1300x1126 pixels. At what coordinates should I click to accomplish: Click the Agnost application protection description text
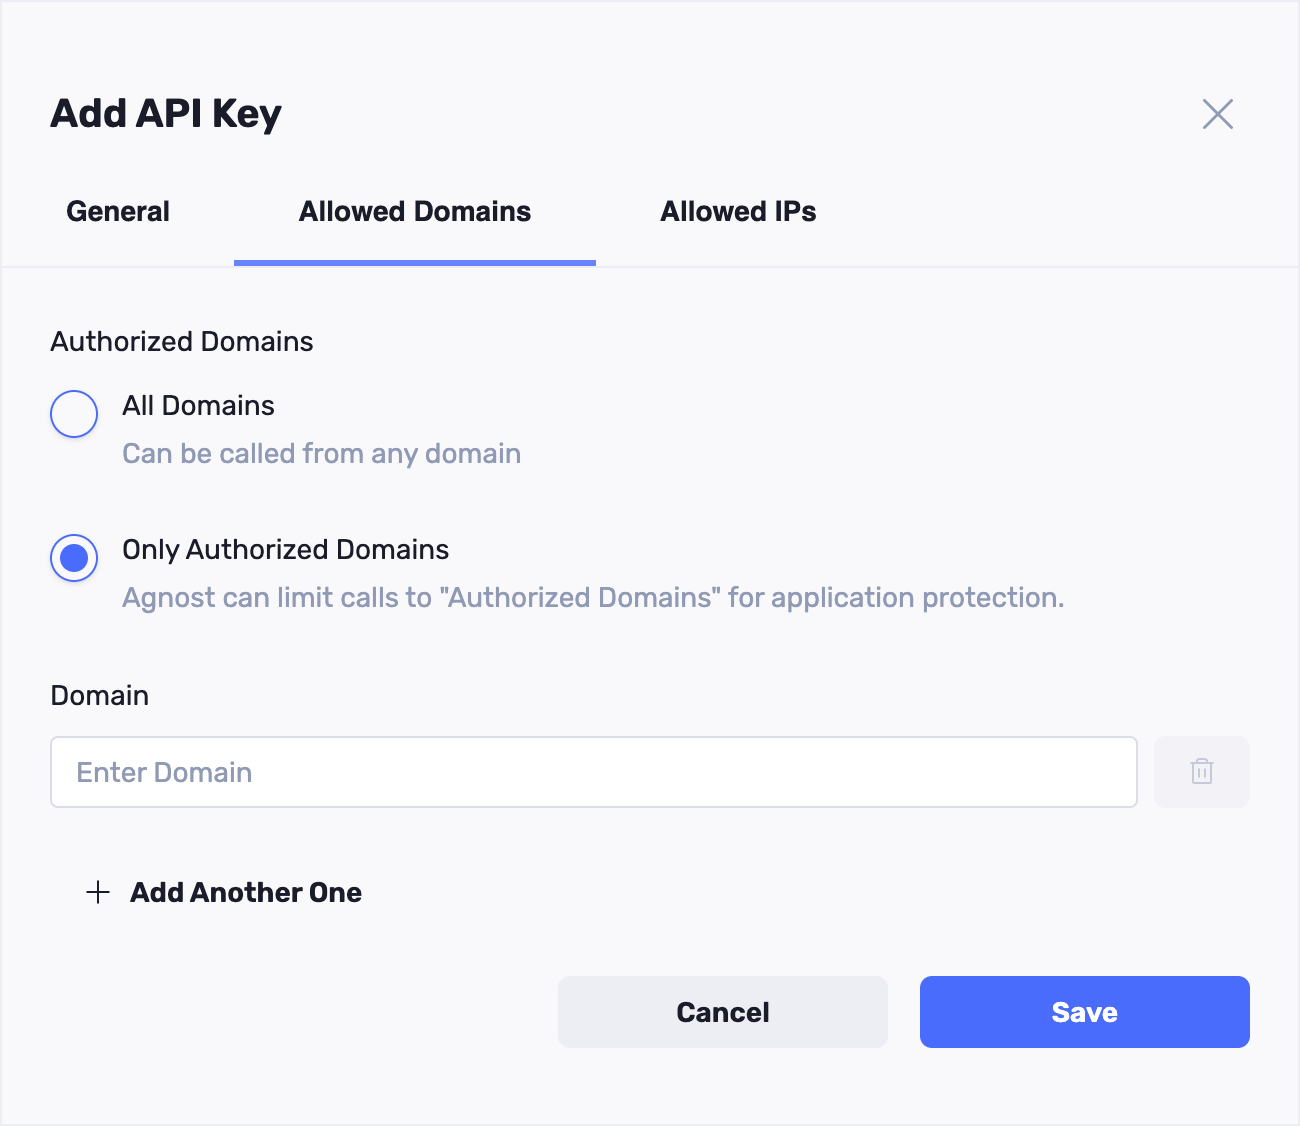(x=592, y=598)
